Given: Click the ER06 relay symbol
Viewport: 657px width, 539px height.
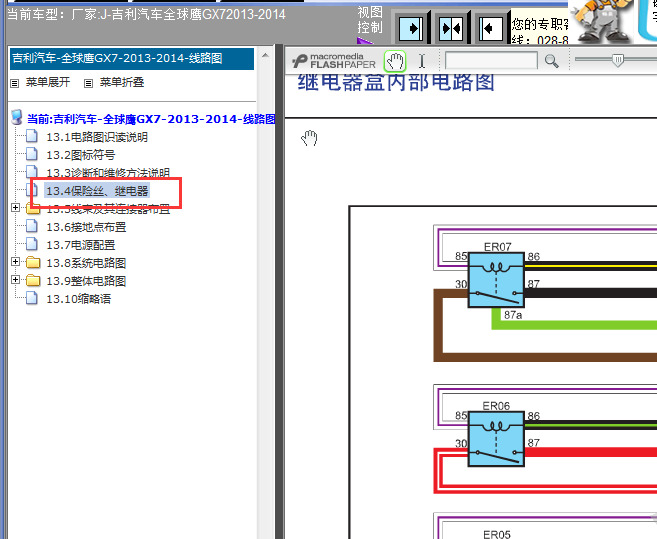Looking at the screenshot, I should tap(496, 439).
